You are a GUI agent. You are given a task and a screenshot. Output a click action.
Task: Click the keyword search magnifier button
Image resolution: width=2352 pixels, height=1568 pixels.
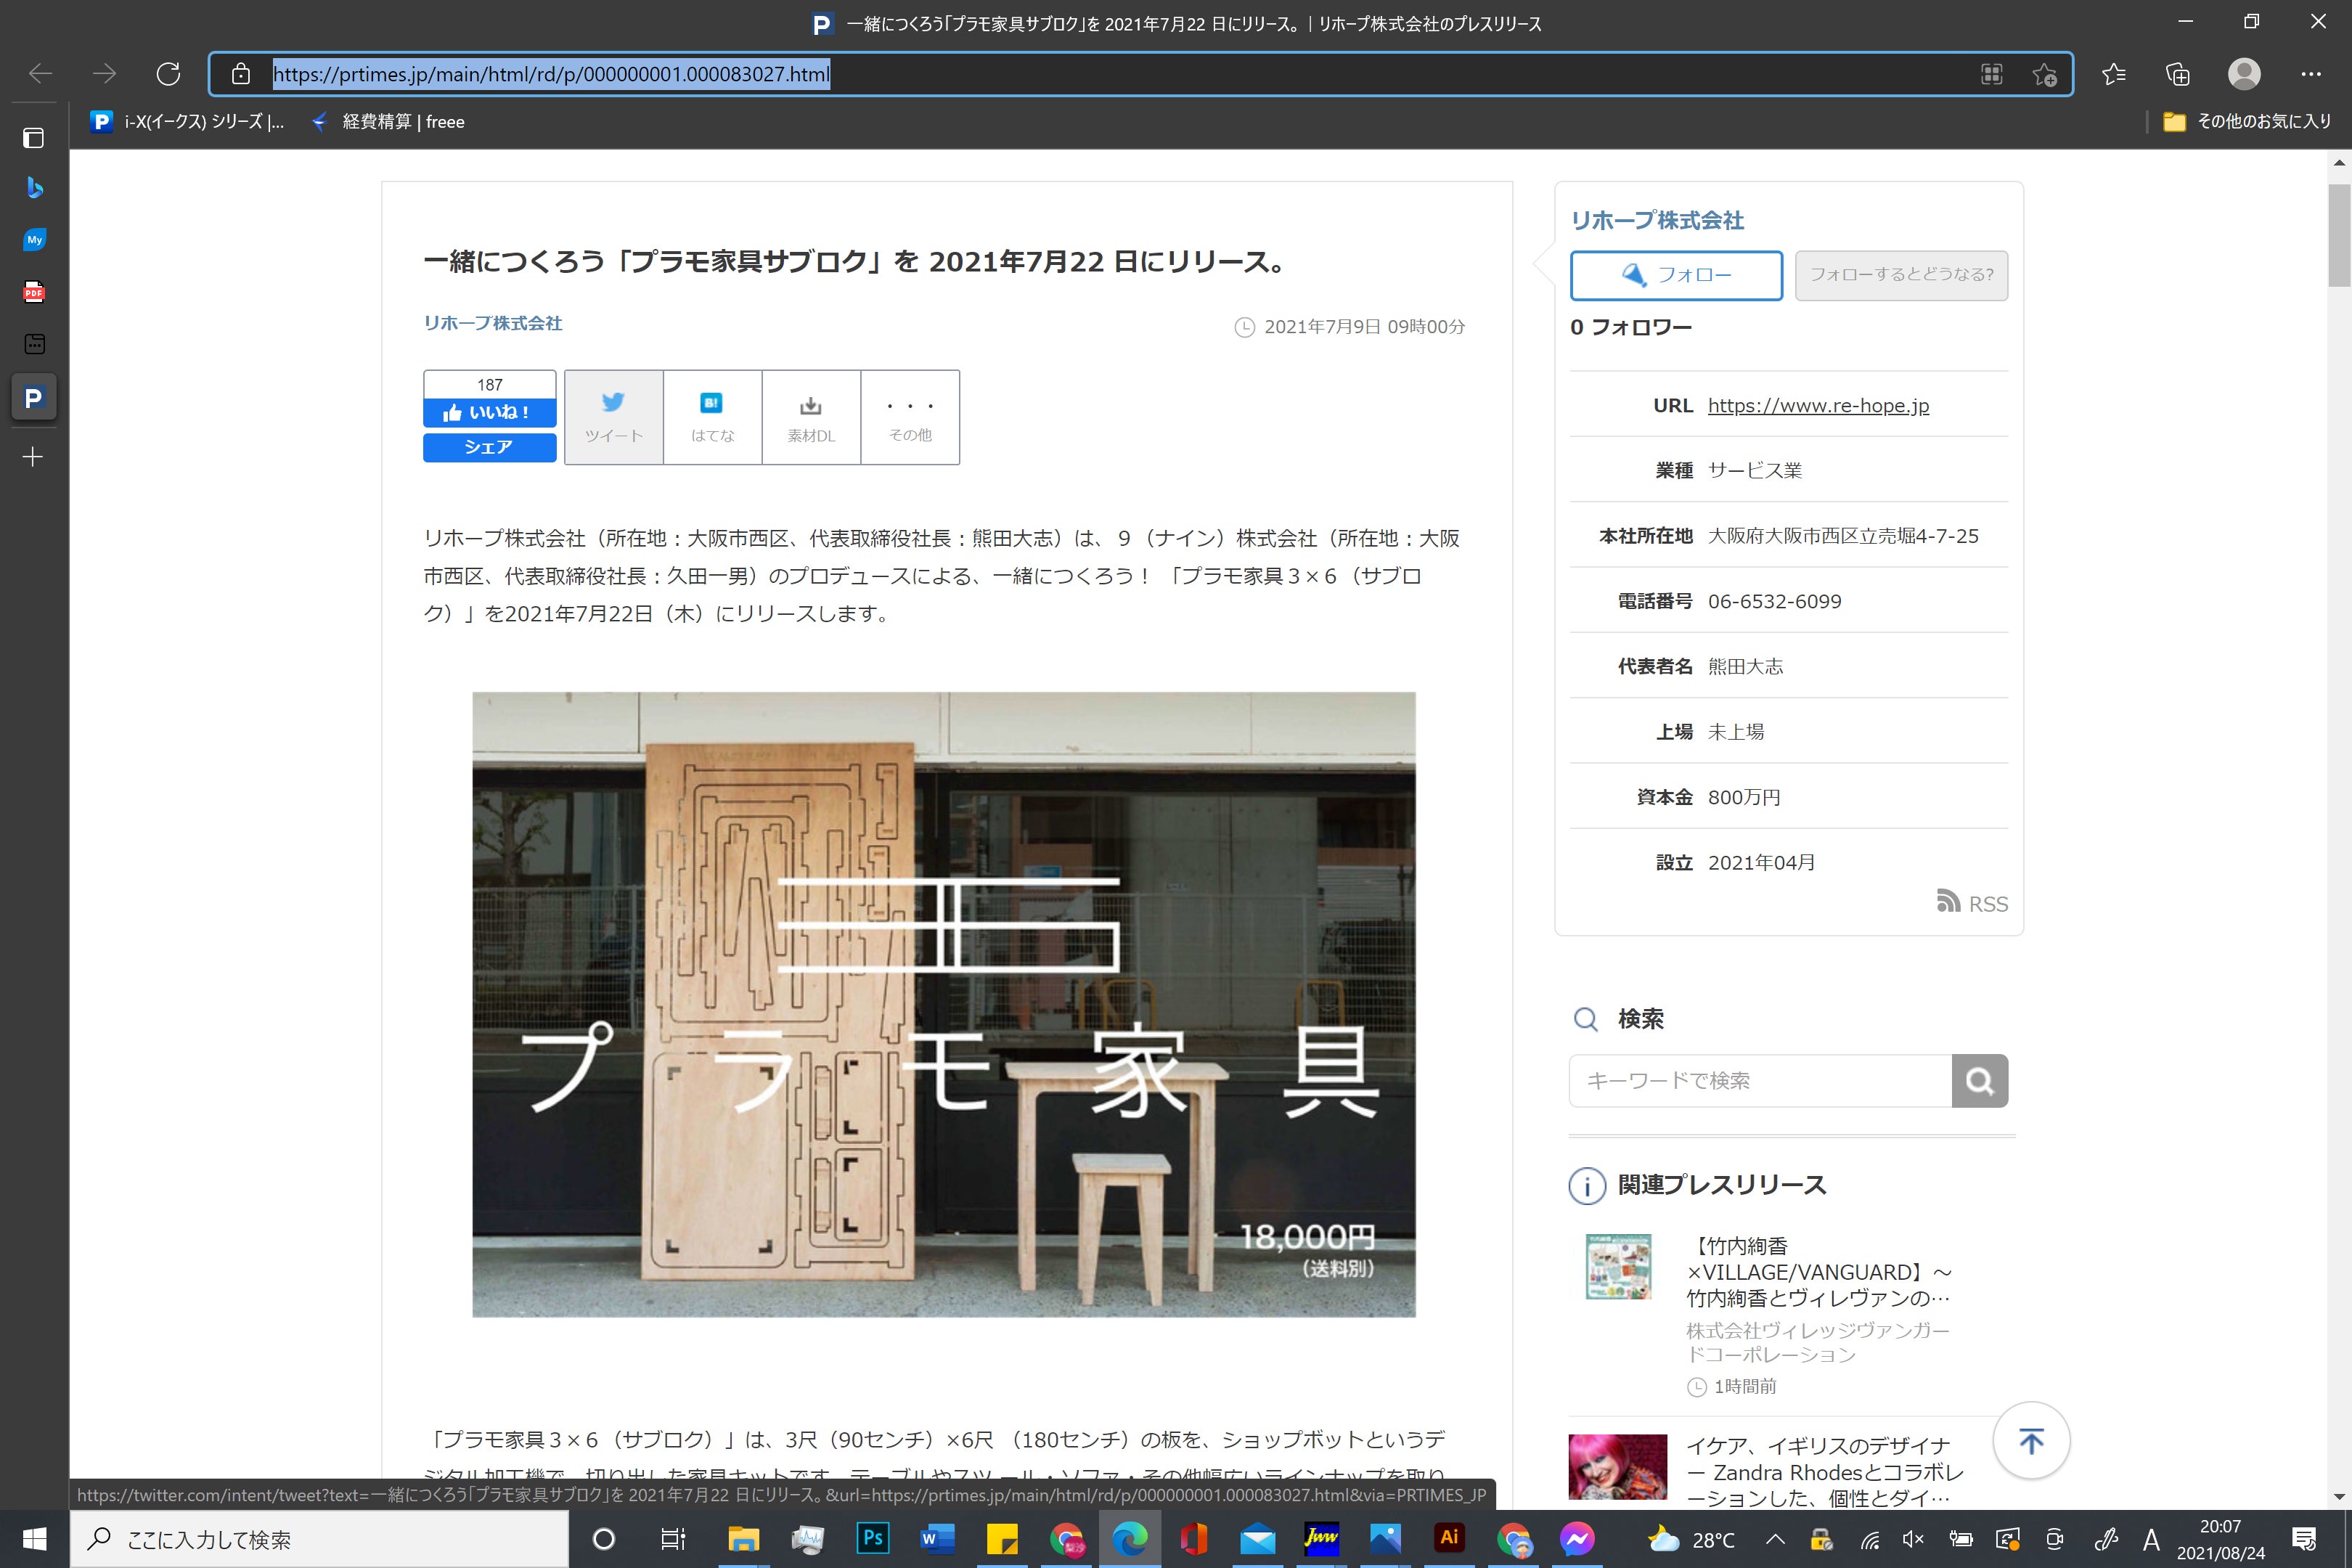[1979, 1080]
